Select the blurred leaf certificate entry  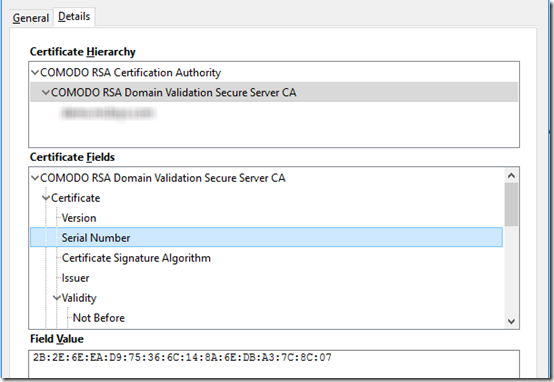pyautogui.click(x=108, y=113)
